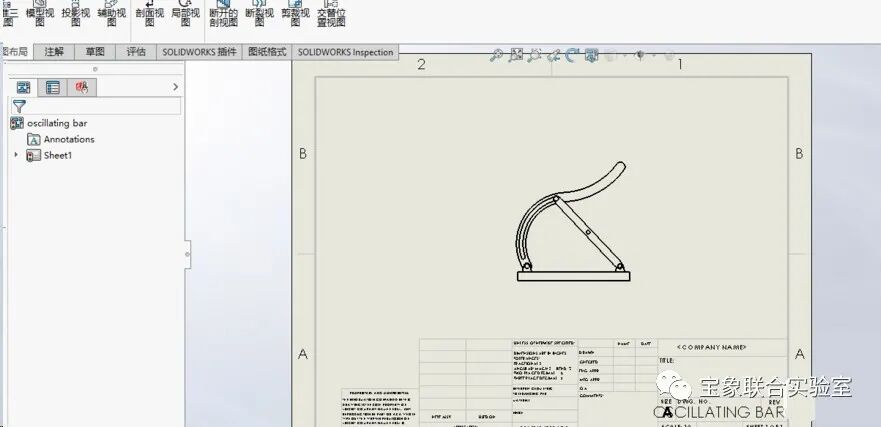Click the Annotations folder icon
This screenshot has width=881, height=427.
coord(34,139)
